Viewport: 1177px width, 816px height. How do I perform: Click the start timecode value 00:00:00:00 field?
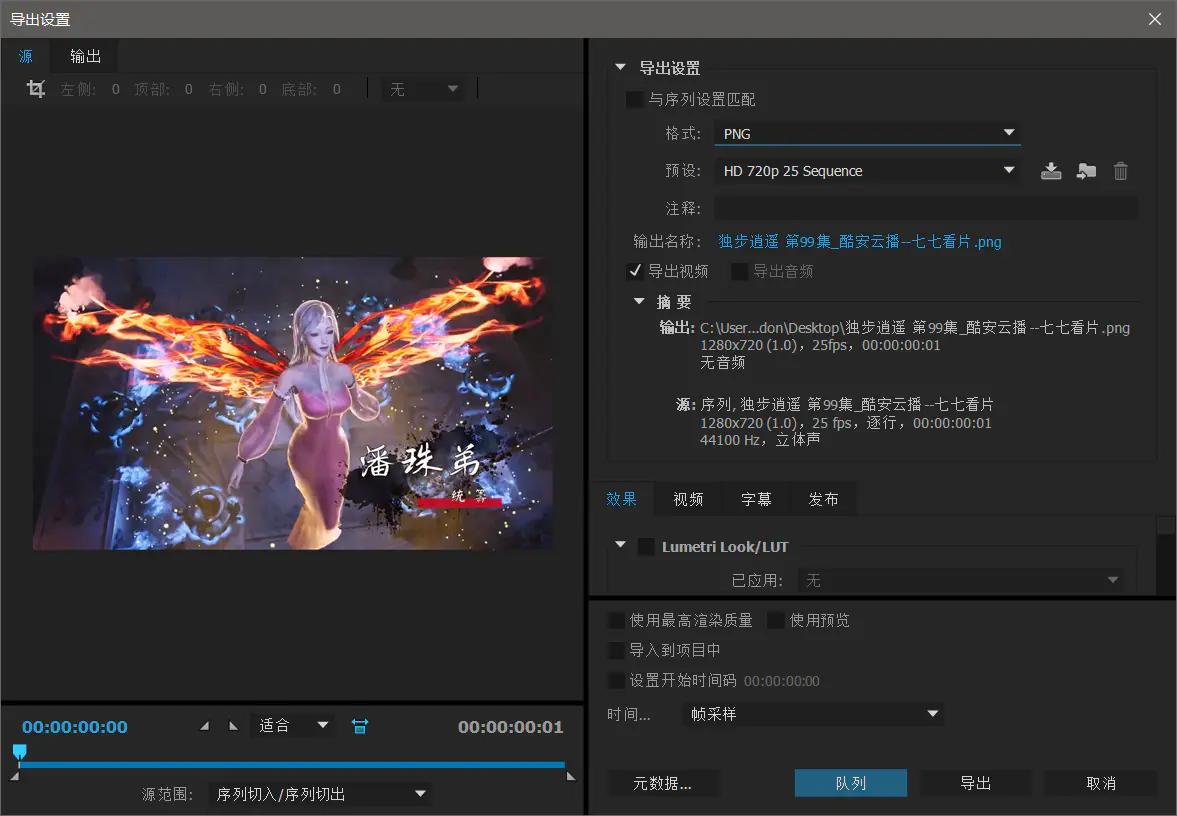pyautogui.click(x=781, y=681)
